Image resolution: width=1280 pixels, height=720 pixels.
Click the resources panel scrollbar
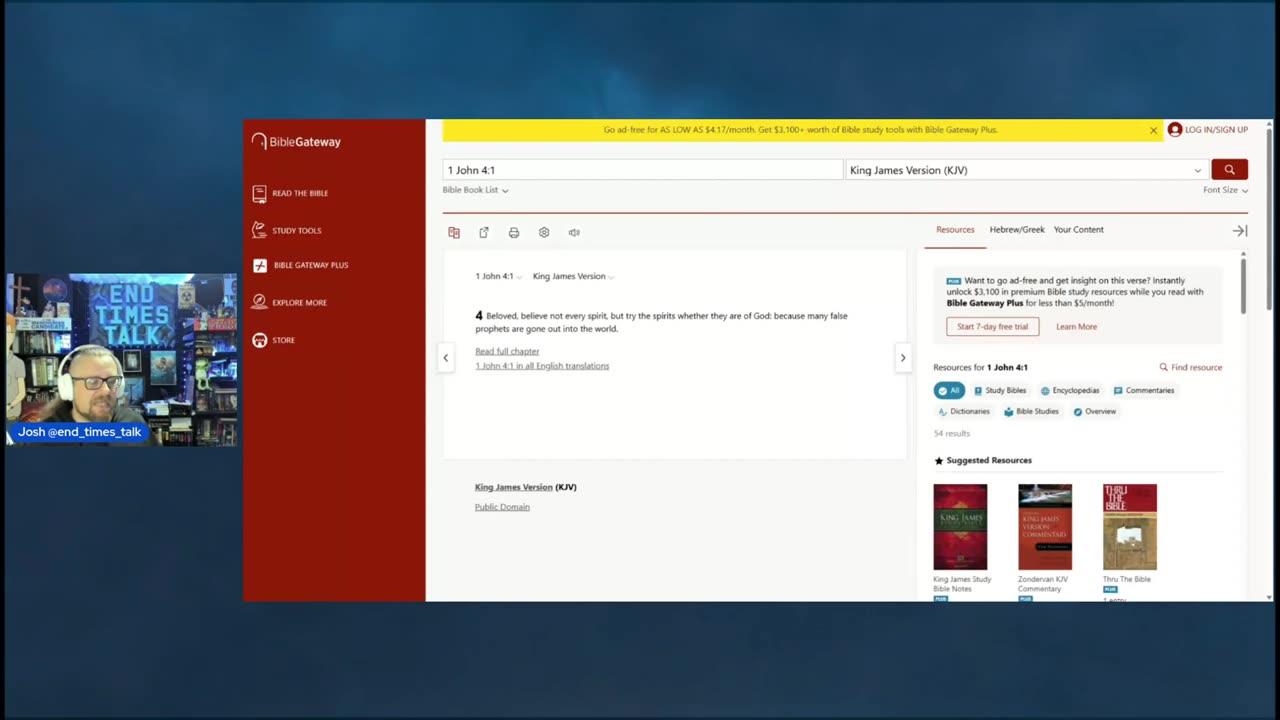[x=1244, y=285]
